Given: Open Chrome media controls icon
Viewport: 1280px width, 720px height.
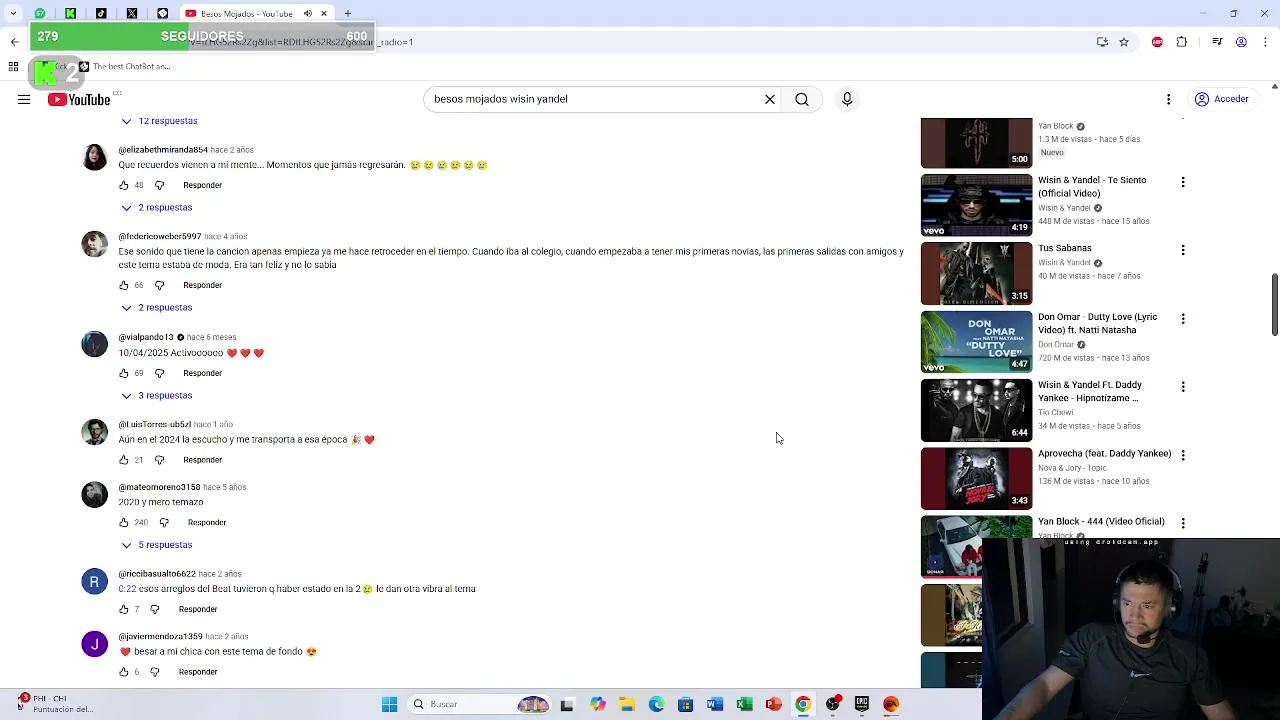Looking at the screenshot, I should click(1217, 42).
